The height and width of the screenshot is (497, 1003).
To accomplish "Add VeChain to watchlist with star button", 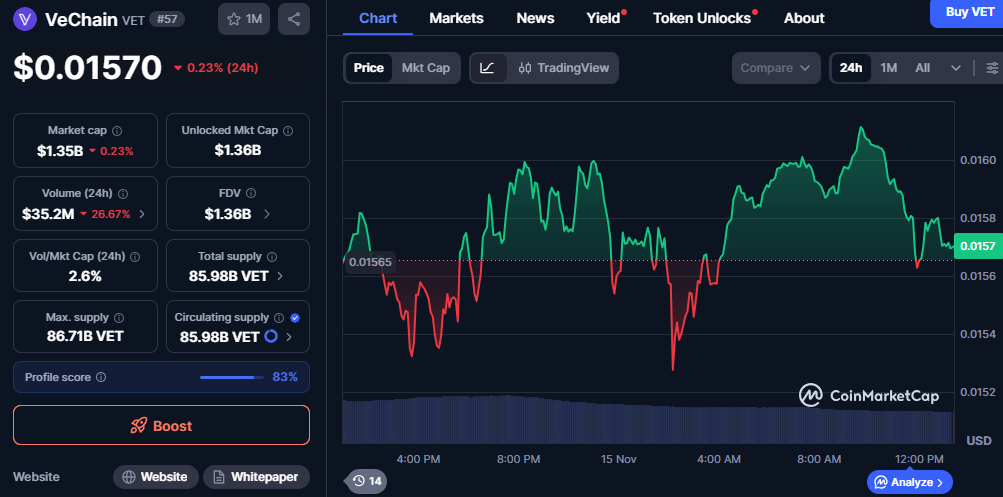I will (244, 19).
